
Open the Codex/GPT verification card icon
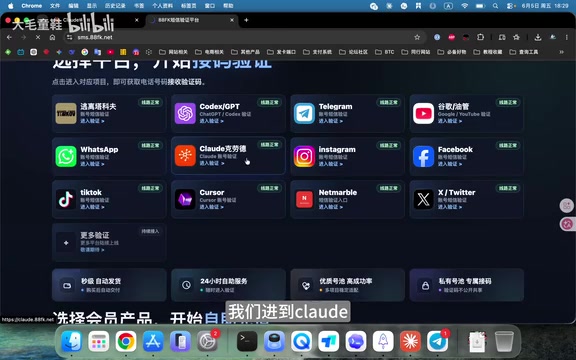[185, 113]
